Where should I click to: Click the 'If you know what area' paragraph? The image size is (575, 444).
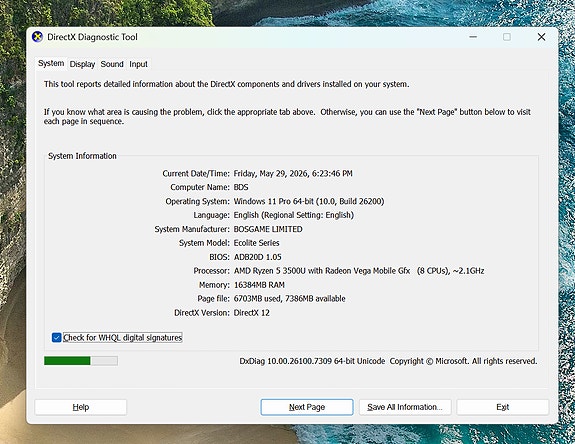point(287,117)
